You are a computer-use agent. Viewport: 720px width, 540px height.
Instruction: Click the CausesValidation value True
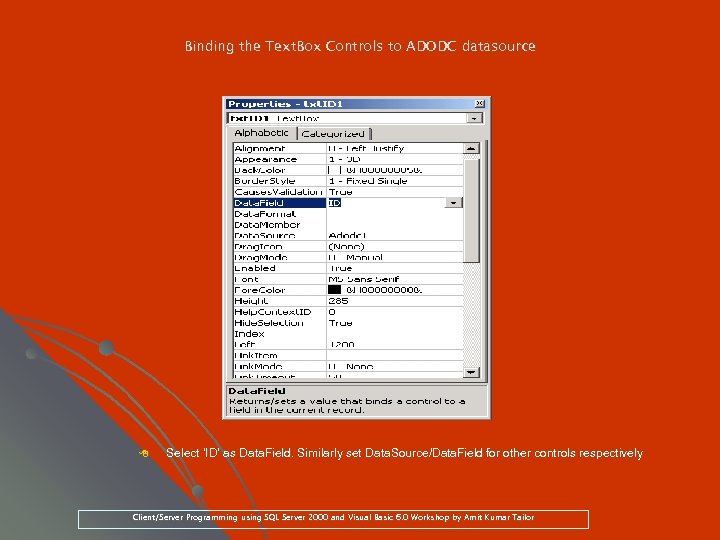(x=340, y=192)
